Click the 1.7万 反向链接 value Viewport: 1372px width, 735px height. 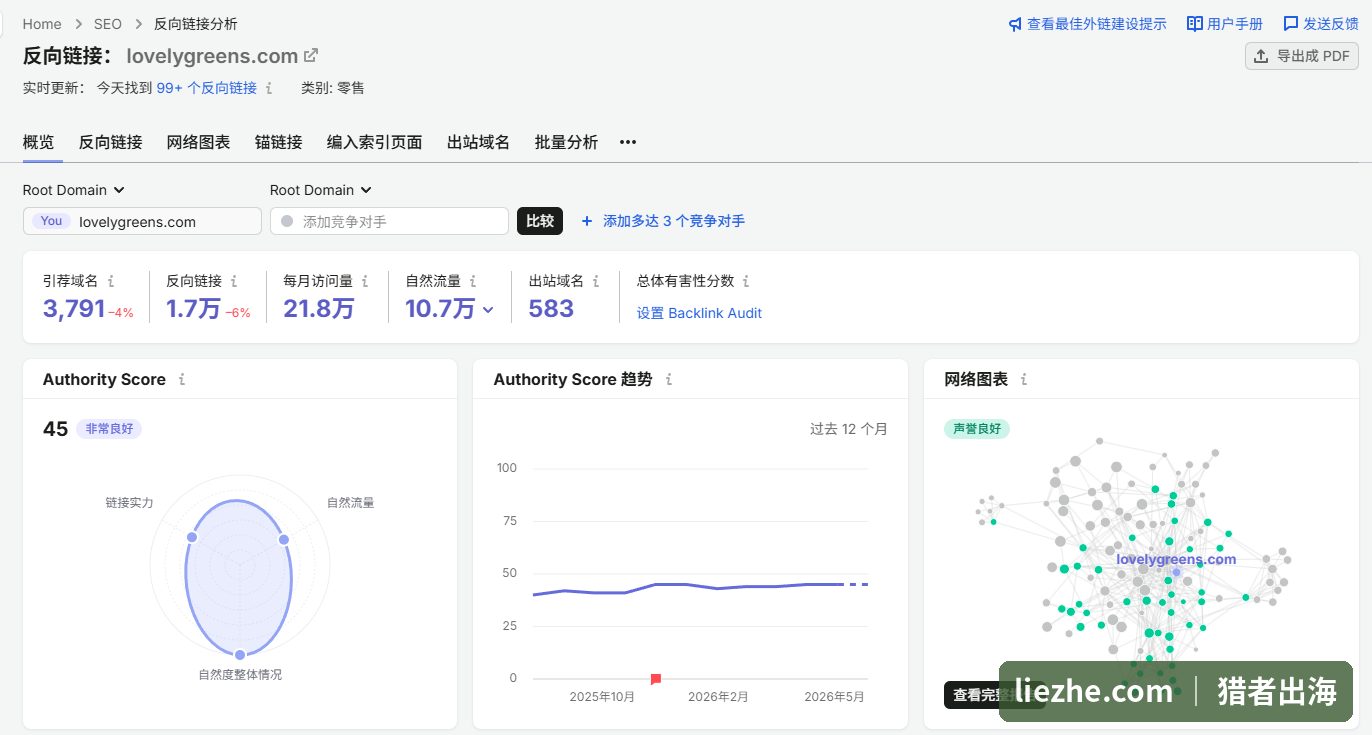click(193, 309)
